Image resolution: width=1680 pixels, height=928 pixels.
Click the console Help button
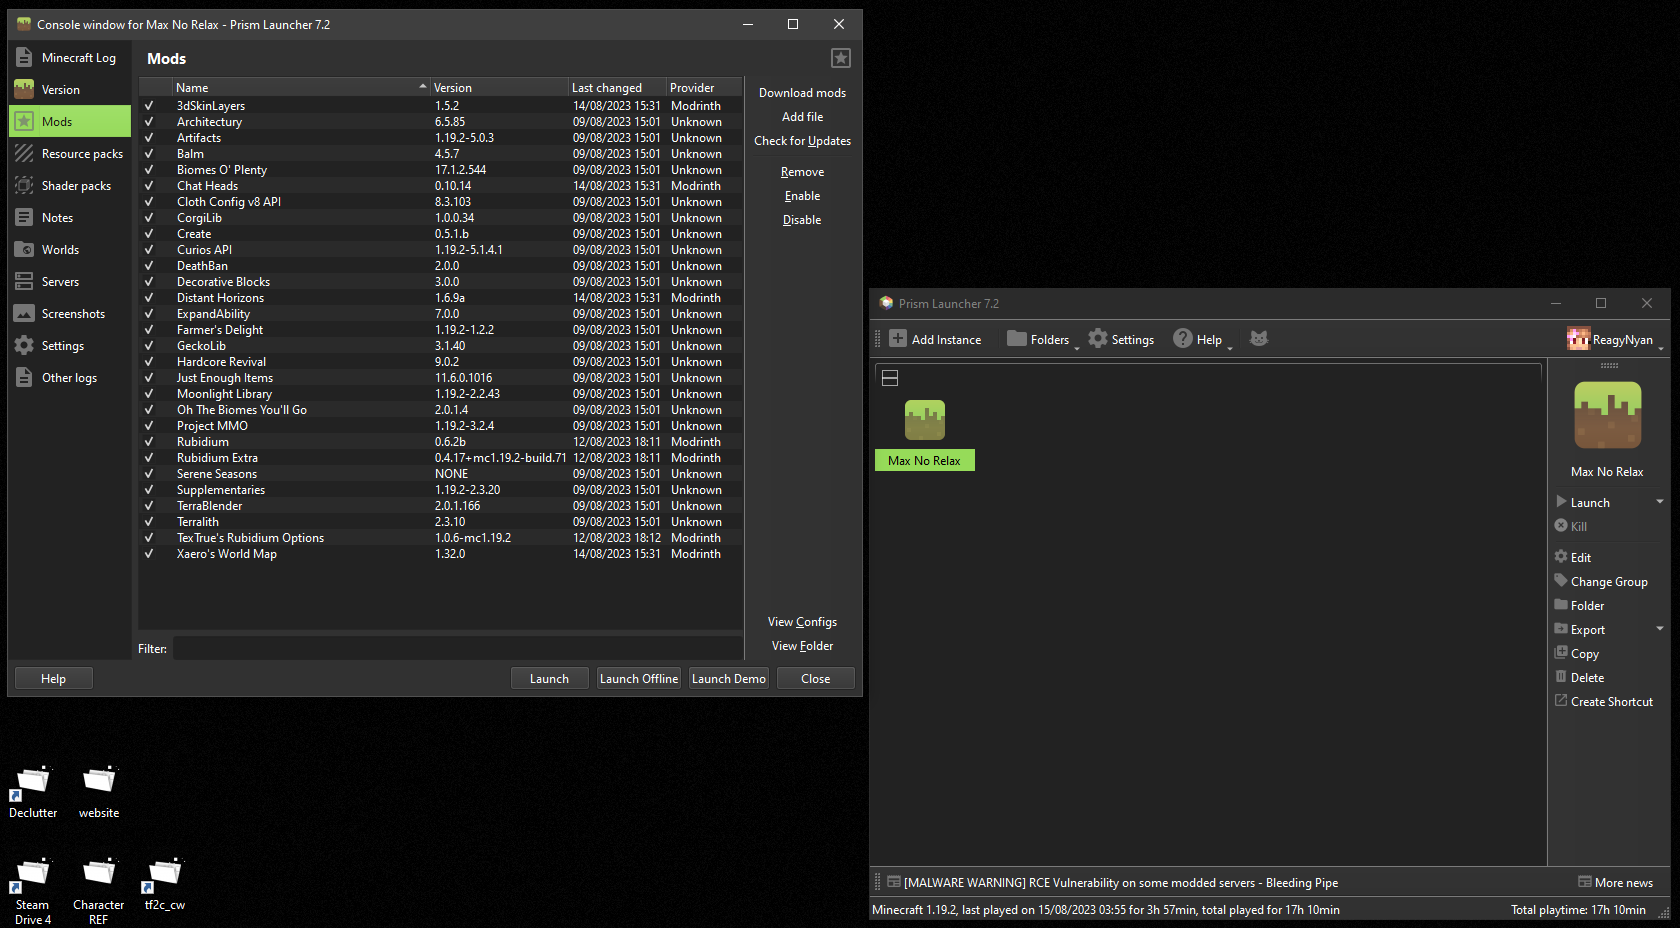(54, 679)
